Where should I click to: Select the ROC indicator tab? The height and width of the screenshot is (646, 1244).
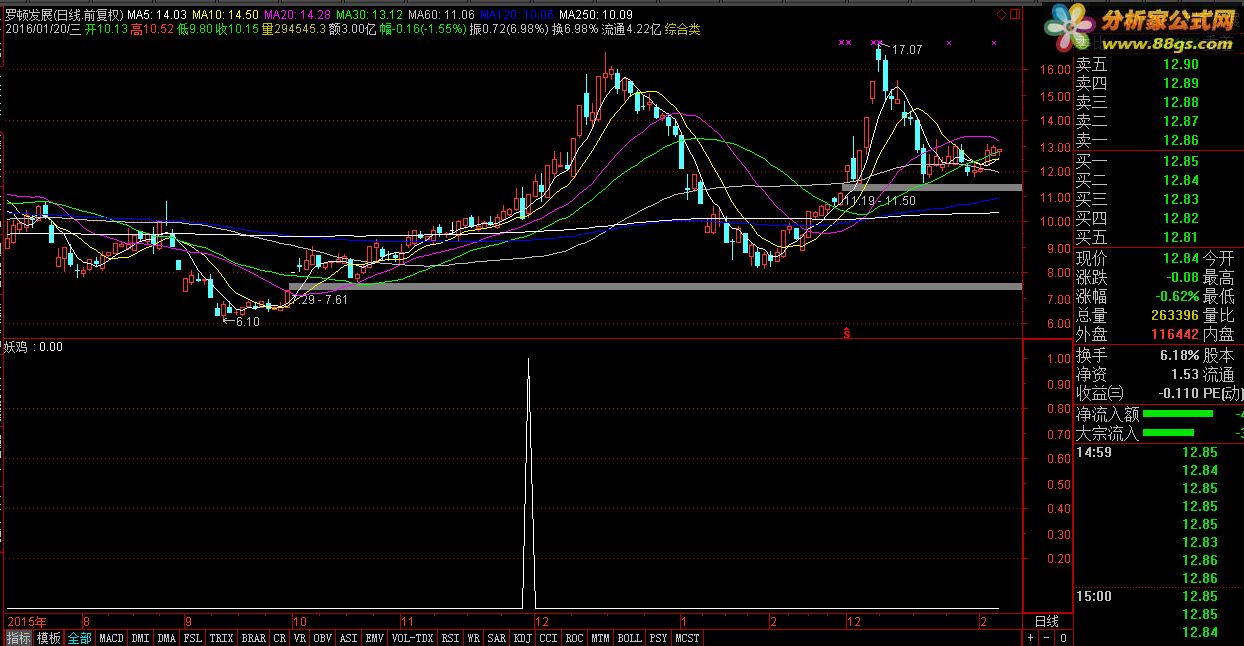pos(575,637)
